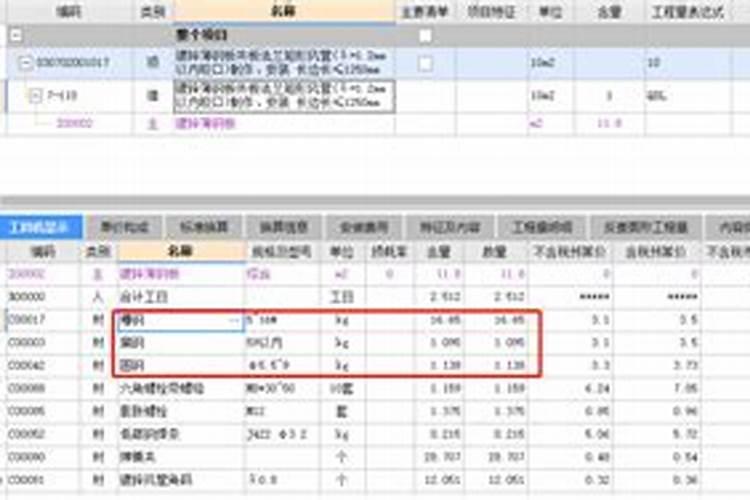Select the M12 spec cell of 膨胀螺栓
This screenshot has height=500, width=750.
pos(282,411)
